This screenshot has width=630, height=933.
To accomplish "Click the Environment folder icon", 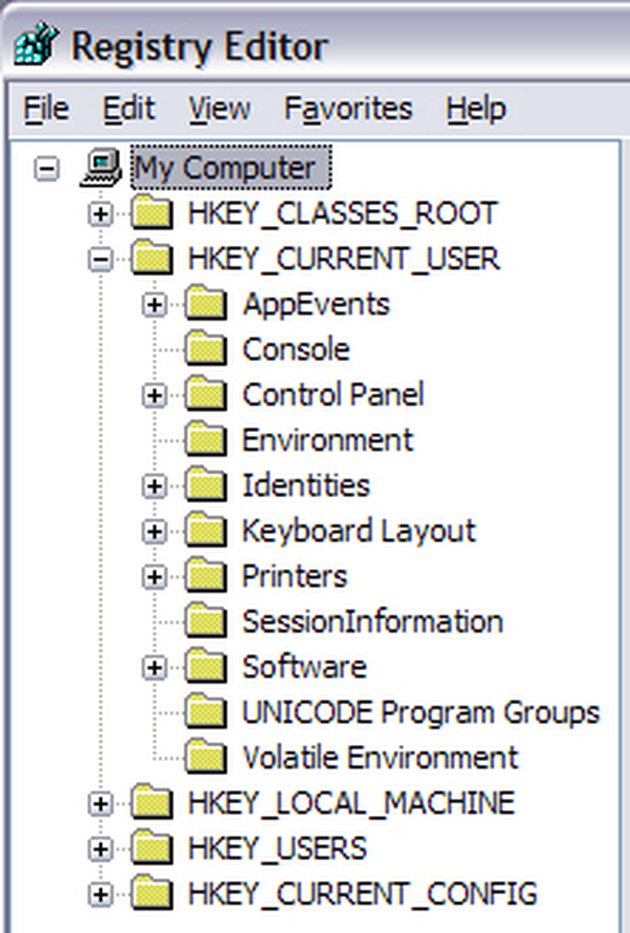I will (x=206, y=440).
